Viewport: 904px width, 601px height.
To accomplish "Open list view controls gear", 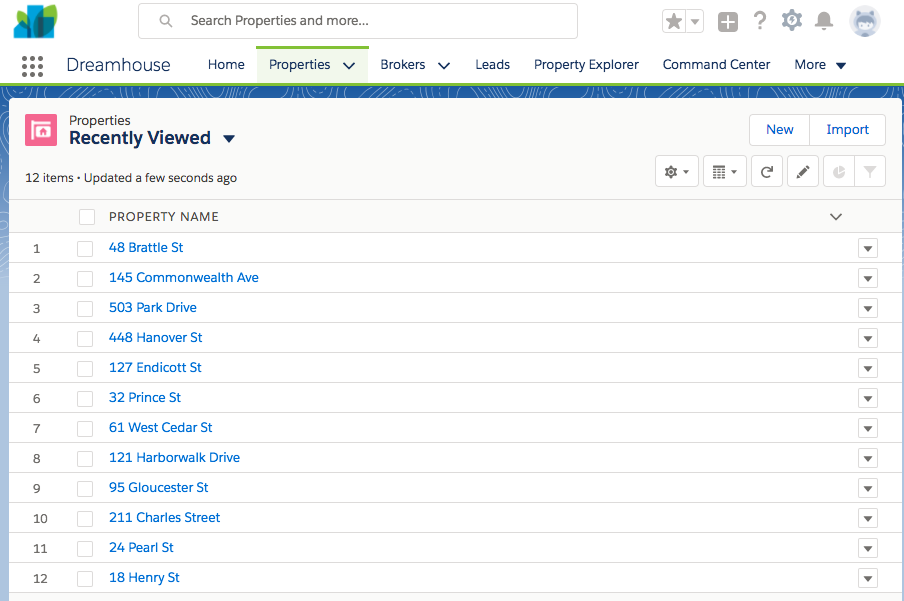I will tap(677, 171).
